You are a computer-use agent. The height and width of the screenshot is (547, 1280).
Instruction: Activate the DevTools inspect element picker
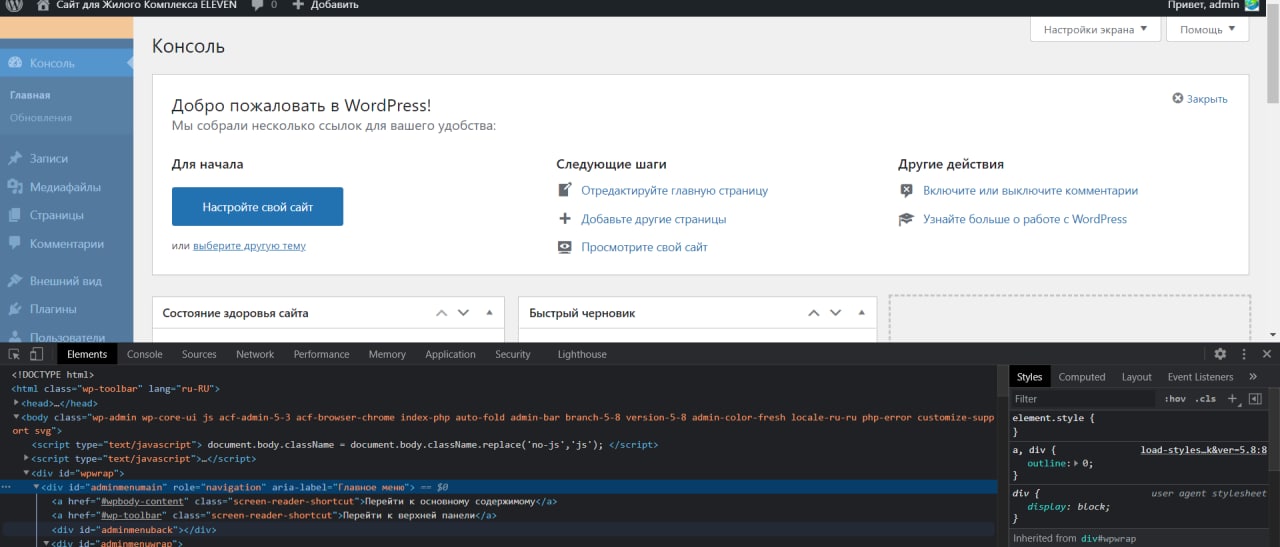[x=15, y=354]
